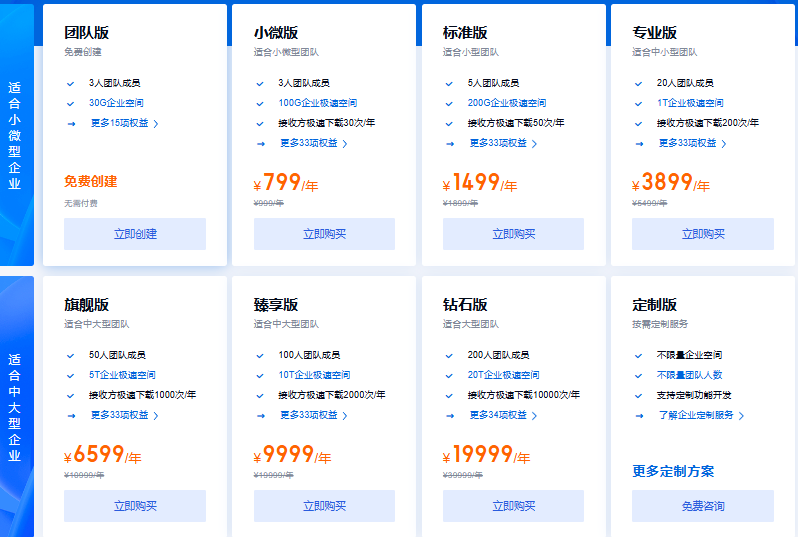Click the arrow icon before 更多33项权益 in 标准版
This screenshot has width=798, height=537.
point(450,144)
